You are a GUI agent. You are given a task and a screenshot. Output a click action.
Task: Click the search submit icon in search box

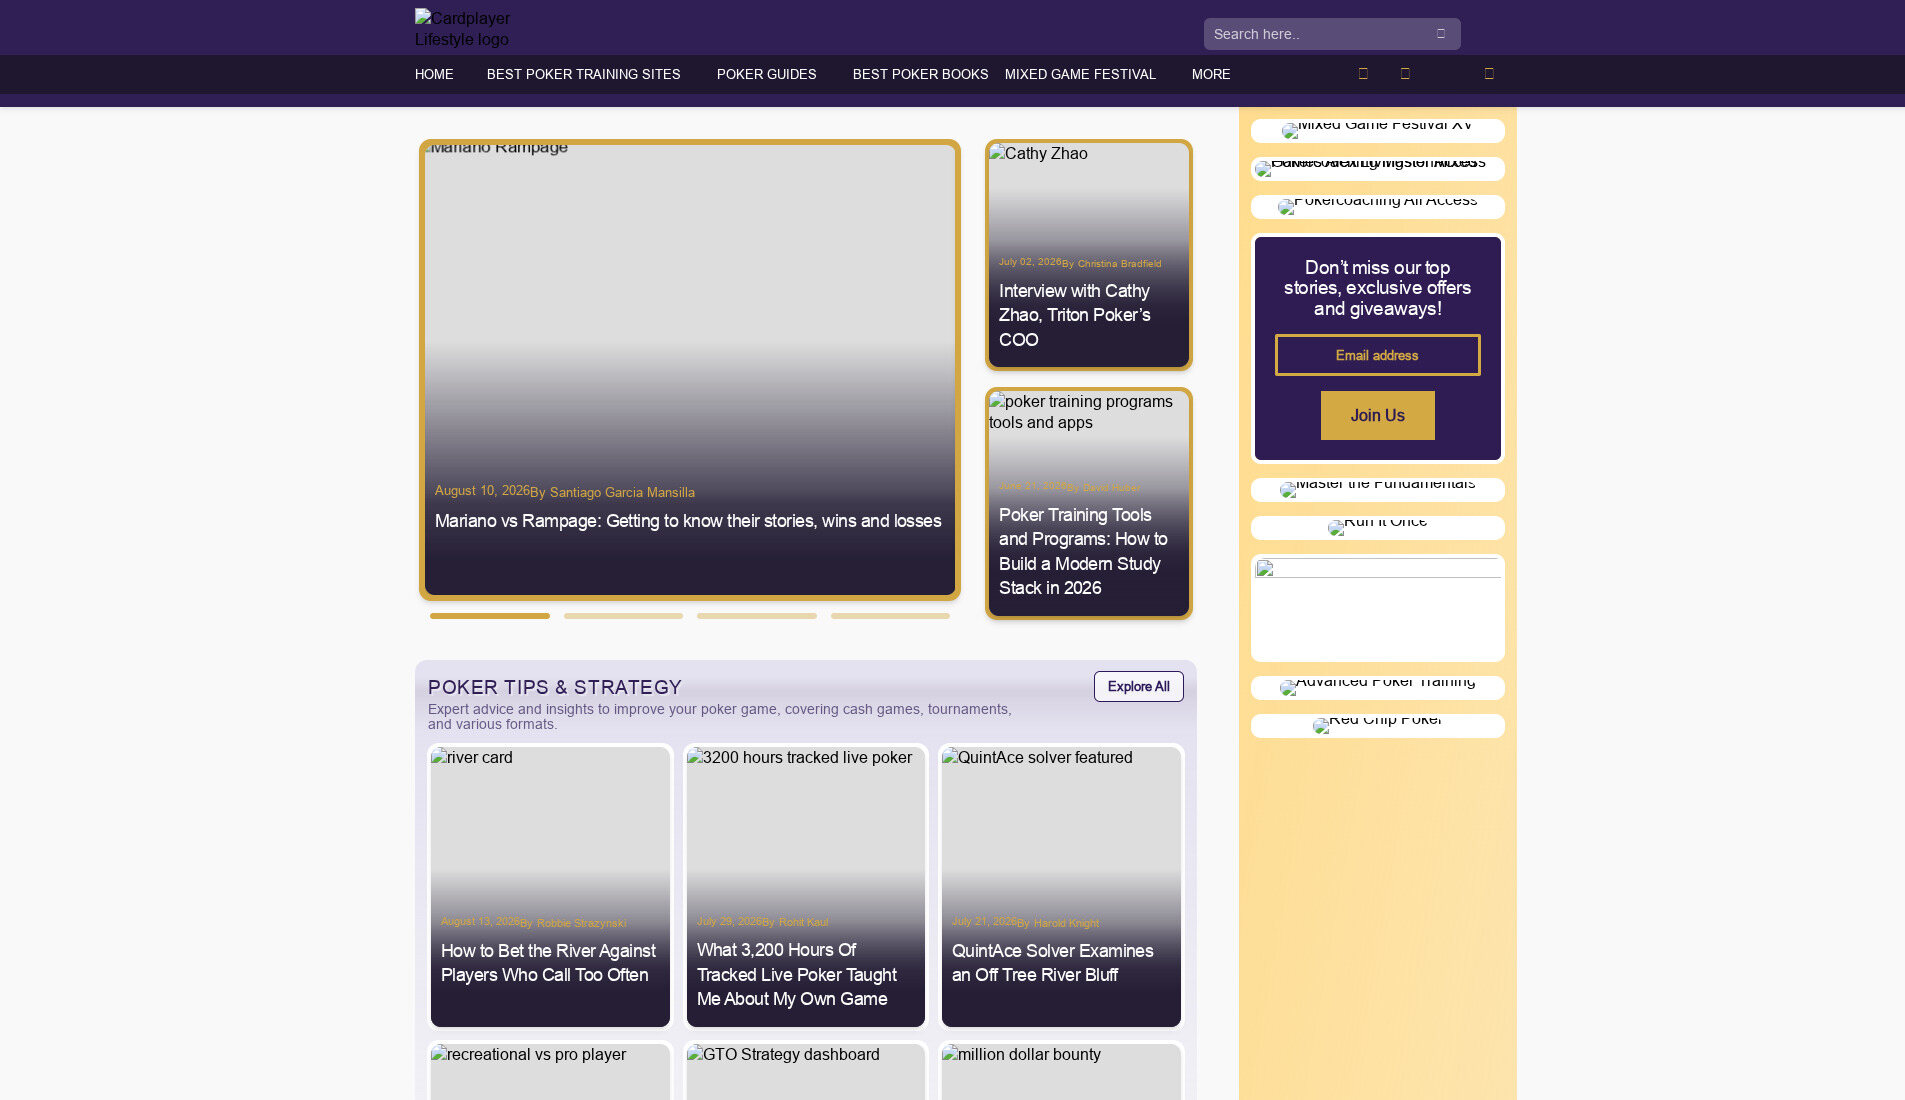click(x=1441, y=34)
